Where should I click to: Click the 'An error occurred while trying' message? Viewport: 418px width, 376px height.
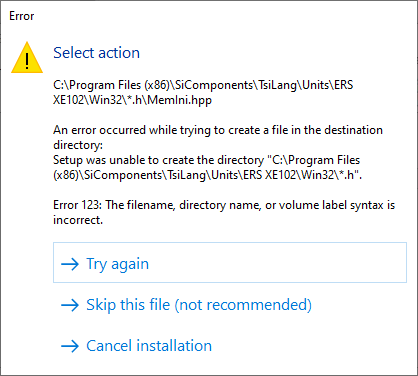point(218,130)
